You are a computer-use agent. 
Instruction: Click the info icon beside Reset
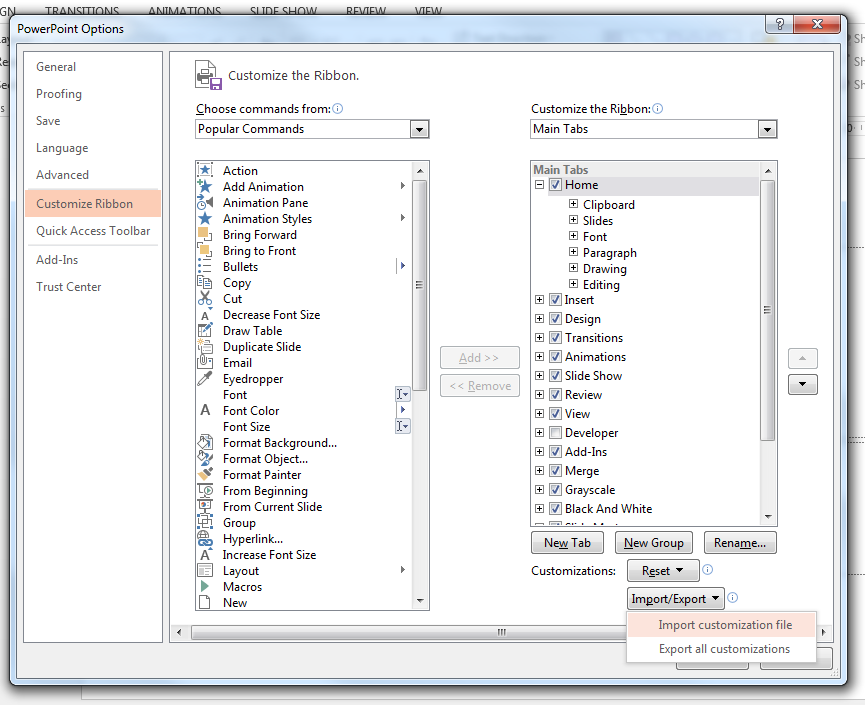coord(707,570)
